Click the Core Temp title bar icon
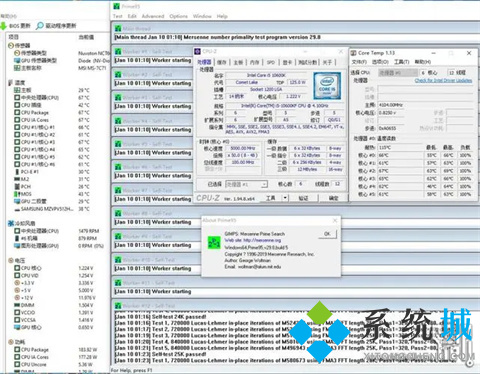Image resolution: width=480 pixels, height=374 pixels. click(x=353, y=53)
